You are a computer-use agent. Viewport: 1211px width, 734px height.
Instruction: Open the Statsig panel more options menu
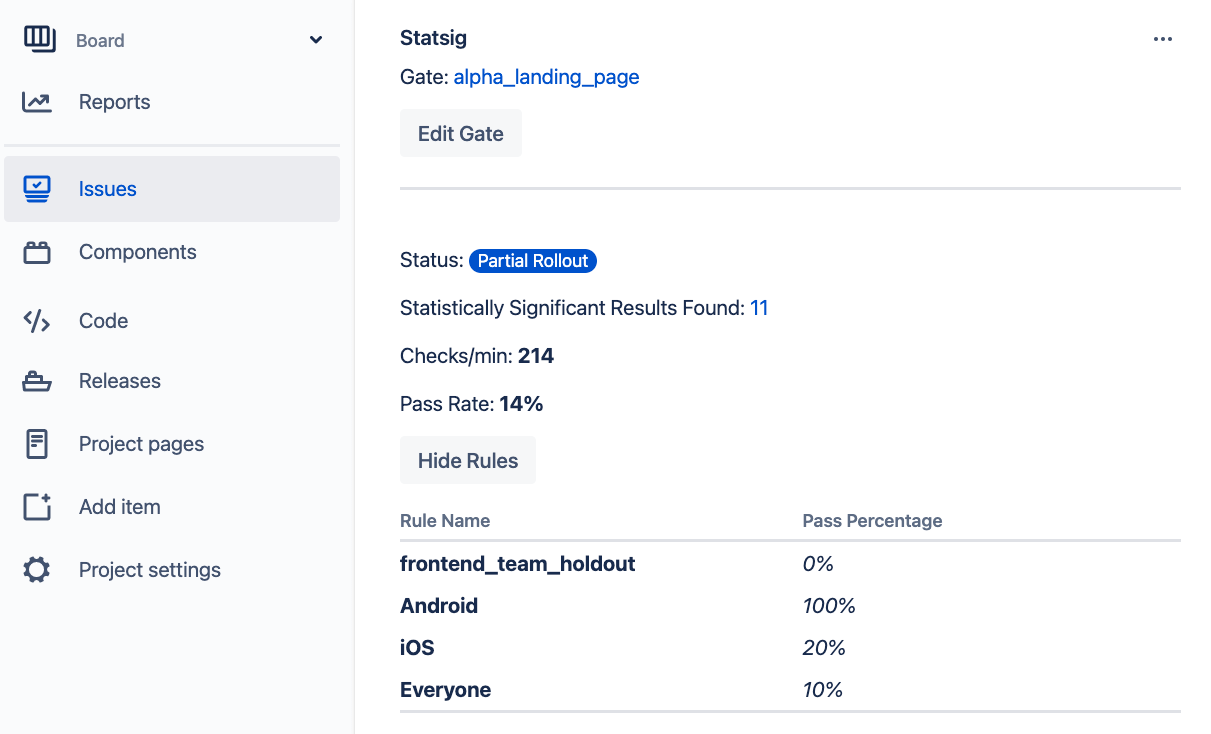coord(1162,39)
